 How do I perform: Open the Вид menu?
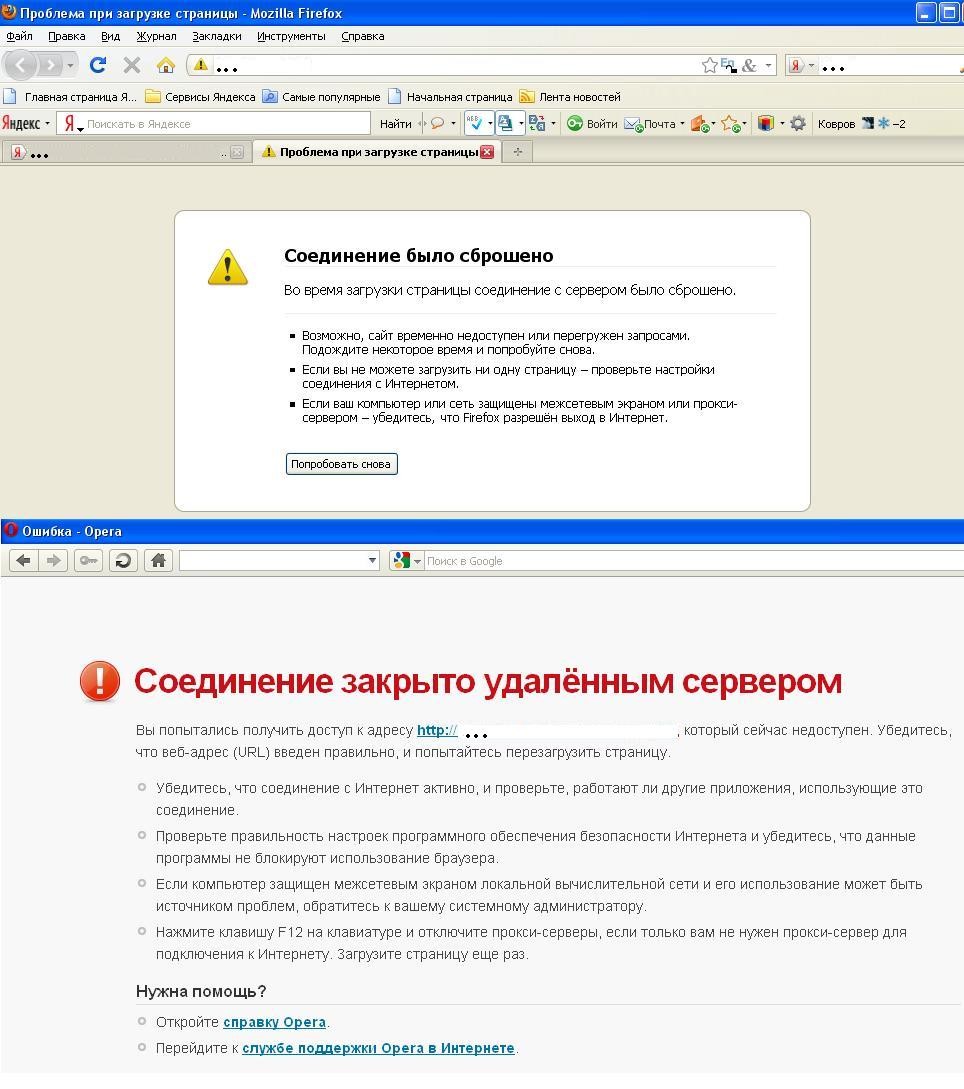click(x=110, y=36)
